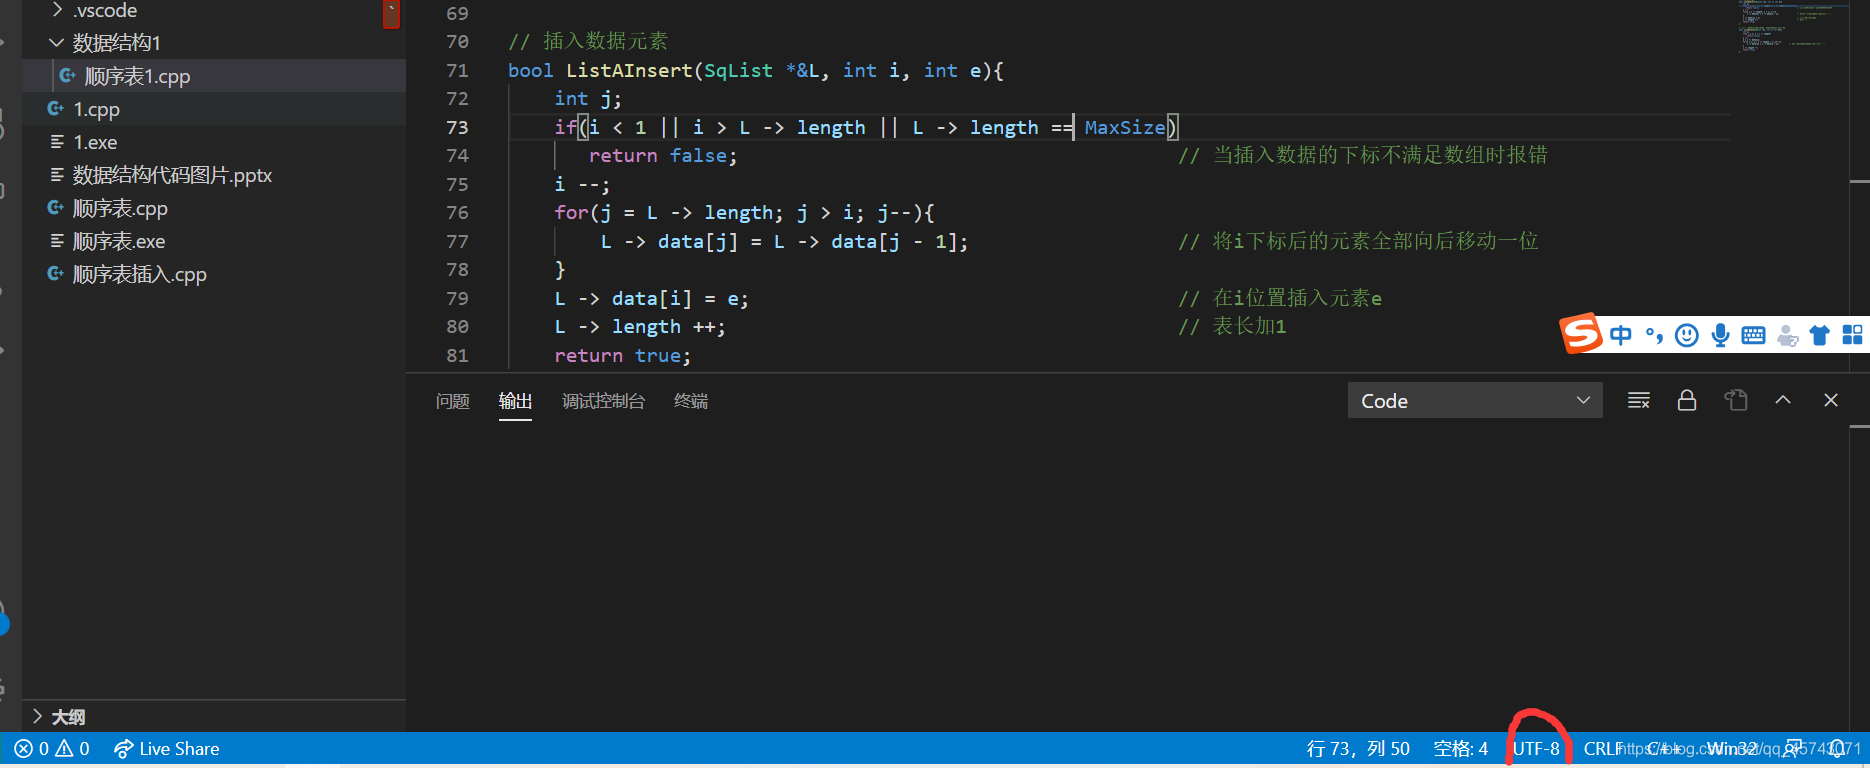Click the C++ icon of 顺序表1.cpp

67,75
